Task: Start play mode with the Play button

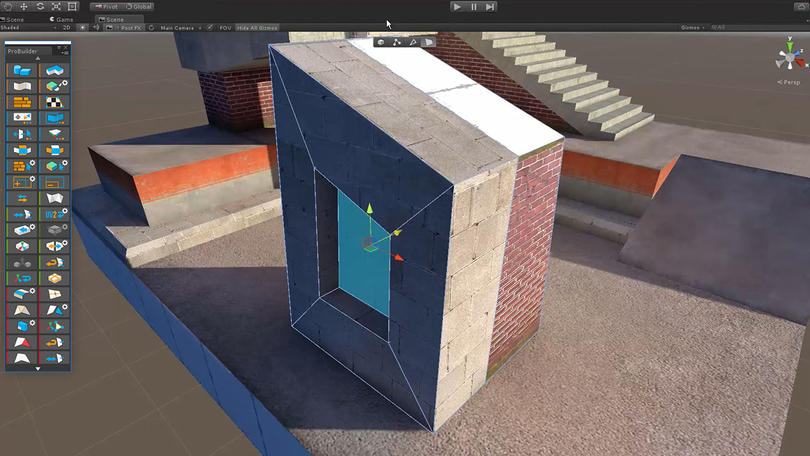Action: (x=457, y=7)
